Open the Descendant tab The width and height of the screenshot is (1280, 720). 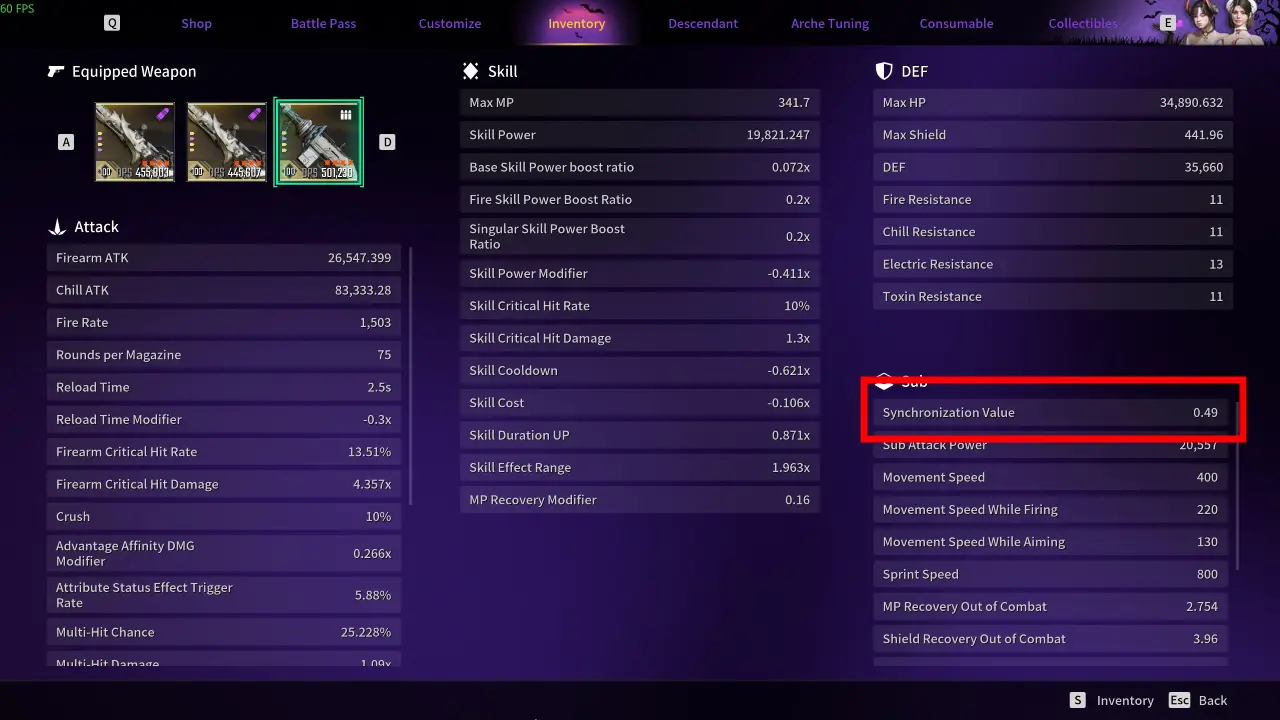[703, 23]
